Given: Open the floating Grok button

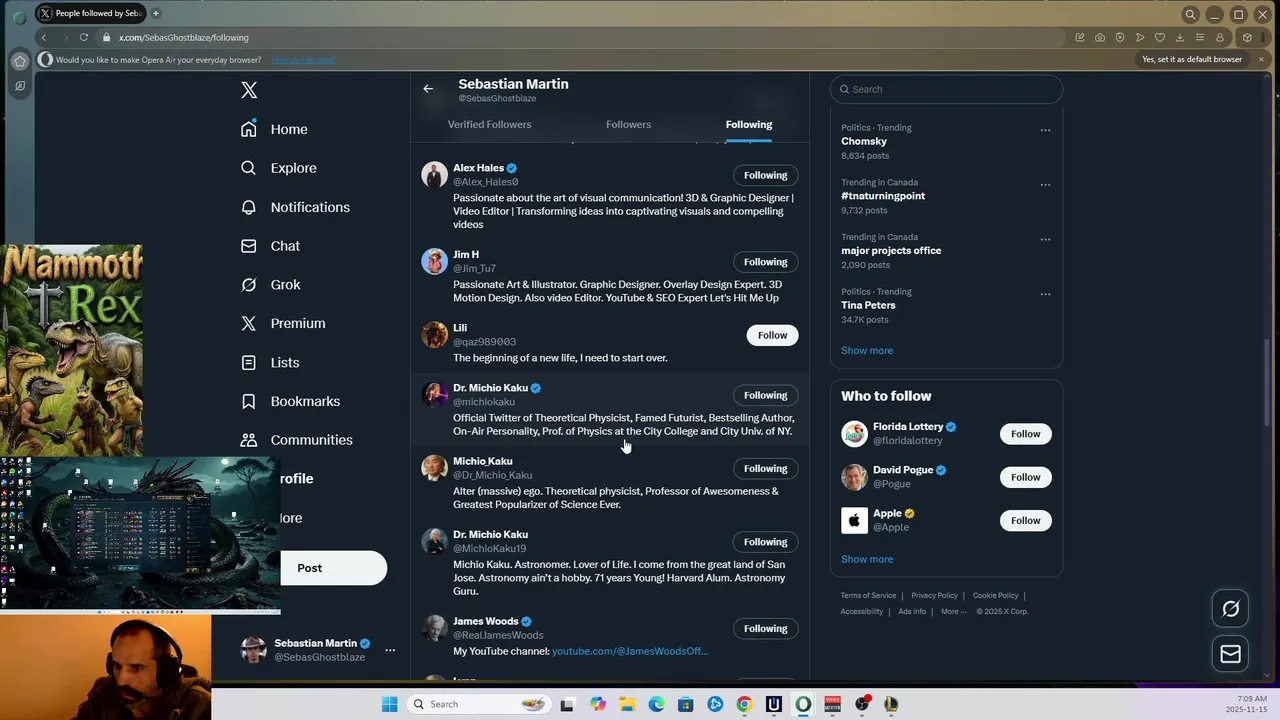Looking at the screenshot, I should pyautogui.click(x=1231, y=608).
